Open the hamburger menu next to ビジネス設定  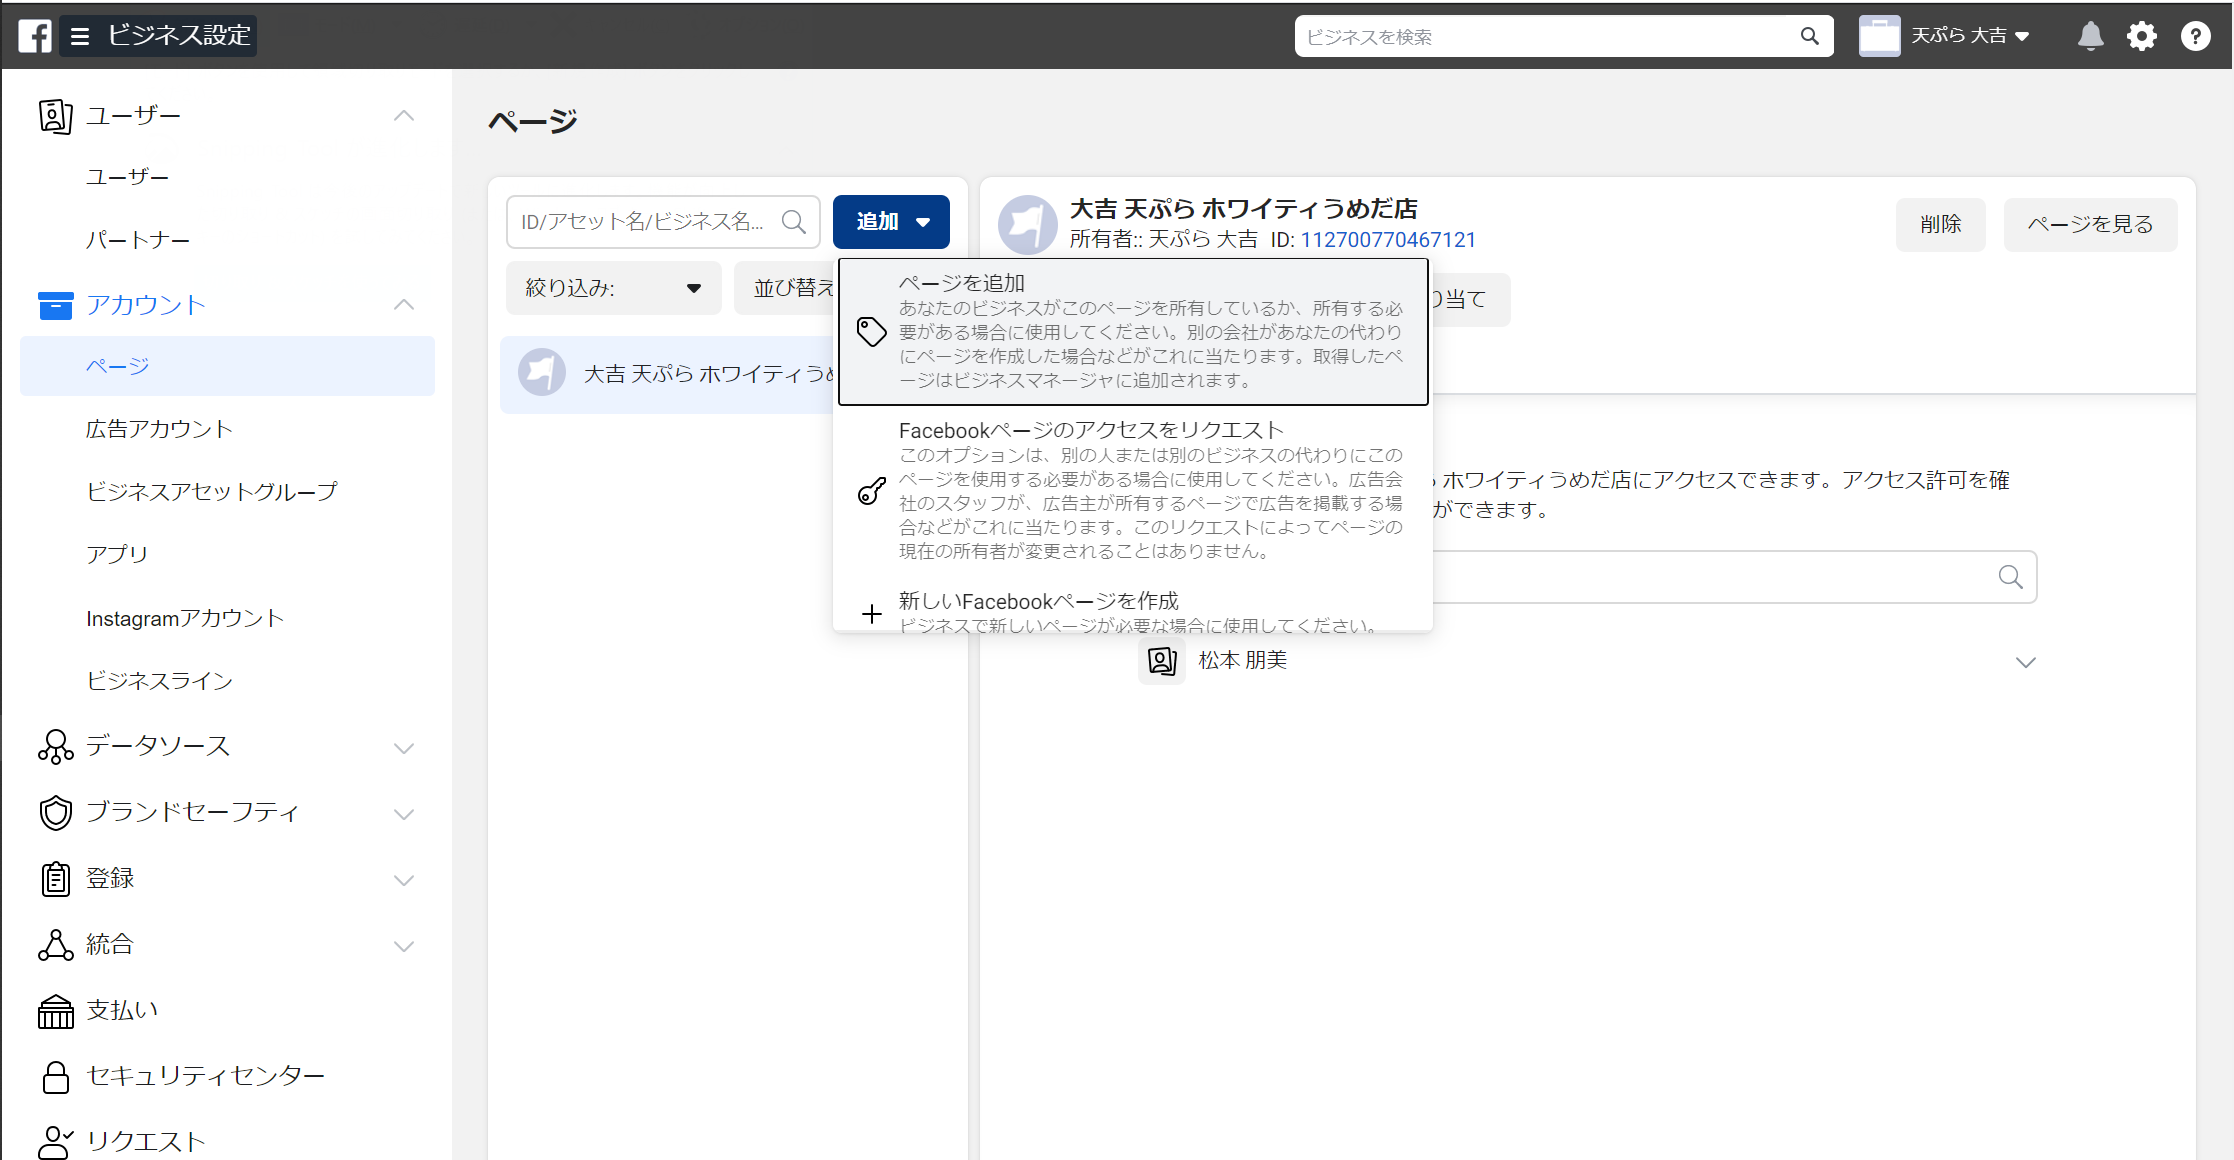pyautogui.click(x=80, y=36)
